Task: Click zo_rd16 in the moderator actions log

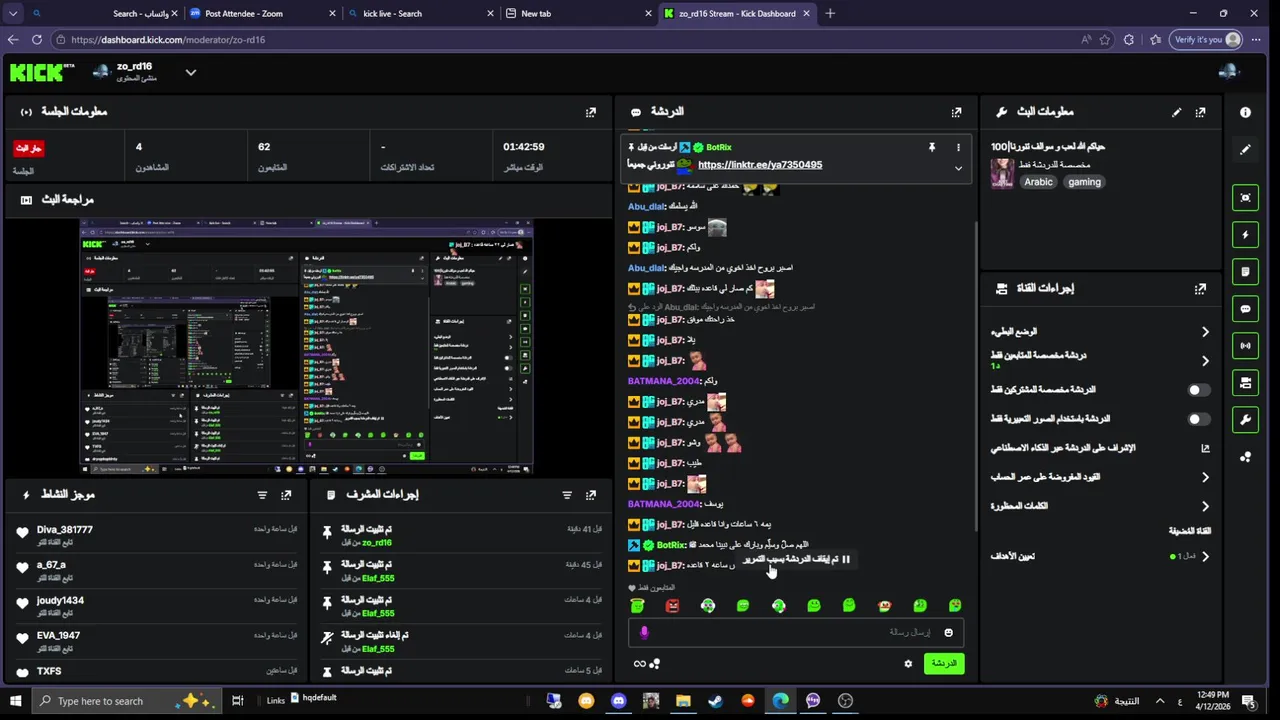Action: (x=377, y=543)
